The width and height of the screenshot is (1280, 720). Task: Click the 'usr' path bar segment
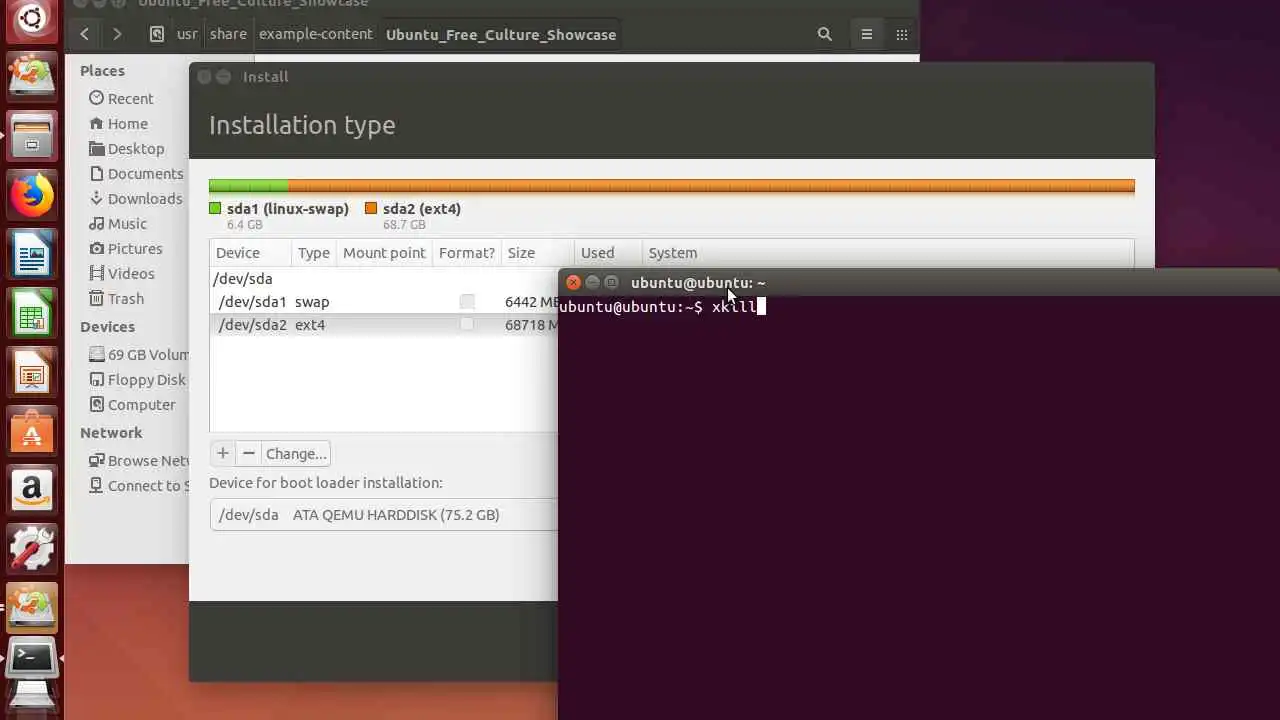(187, 34)
